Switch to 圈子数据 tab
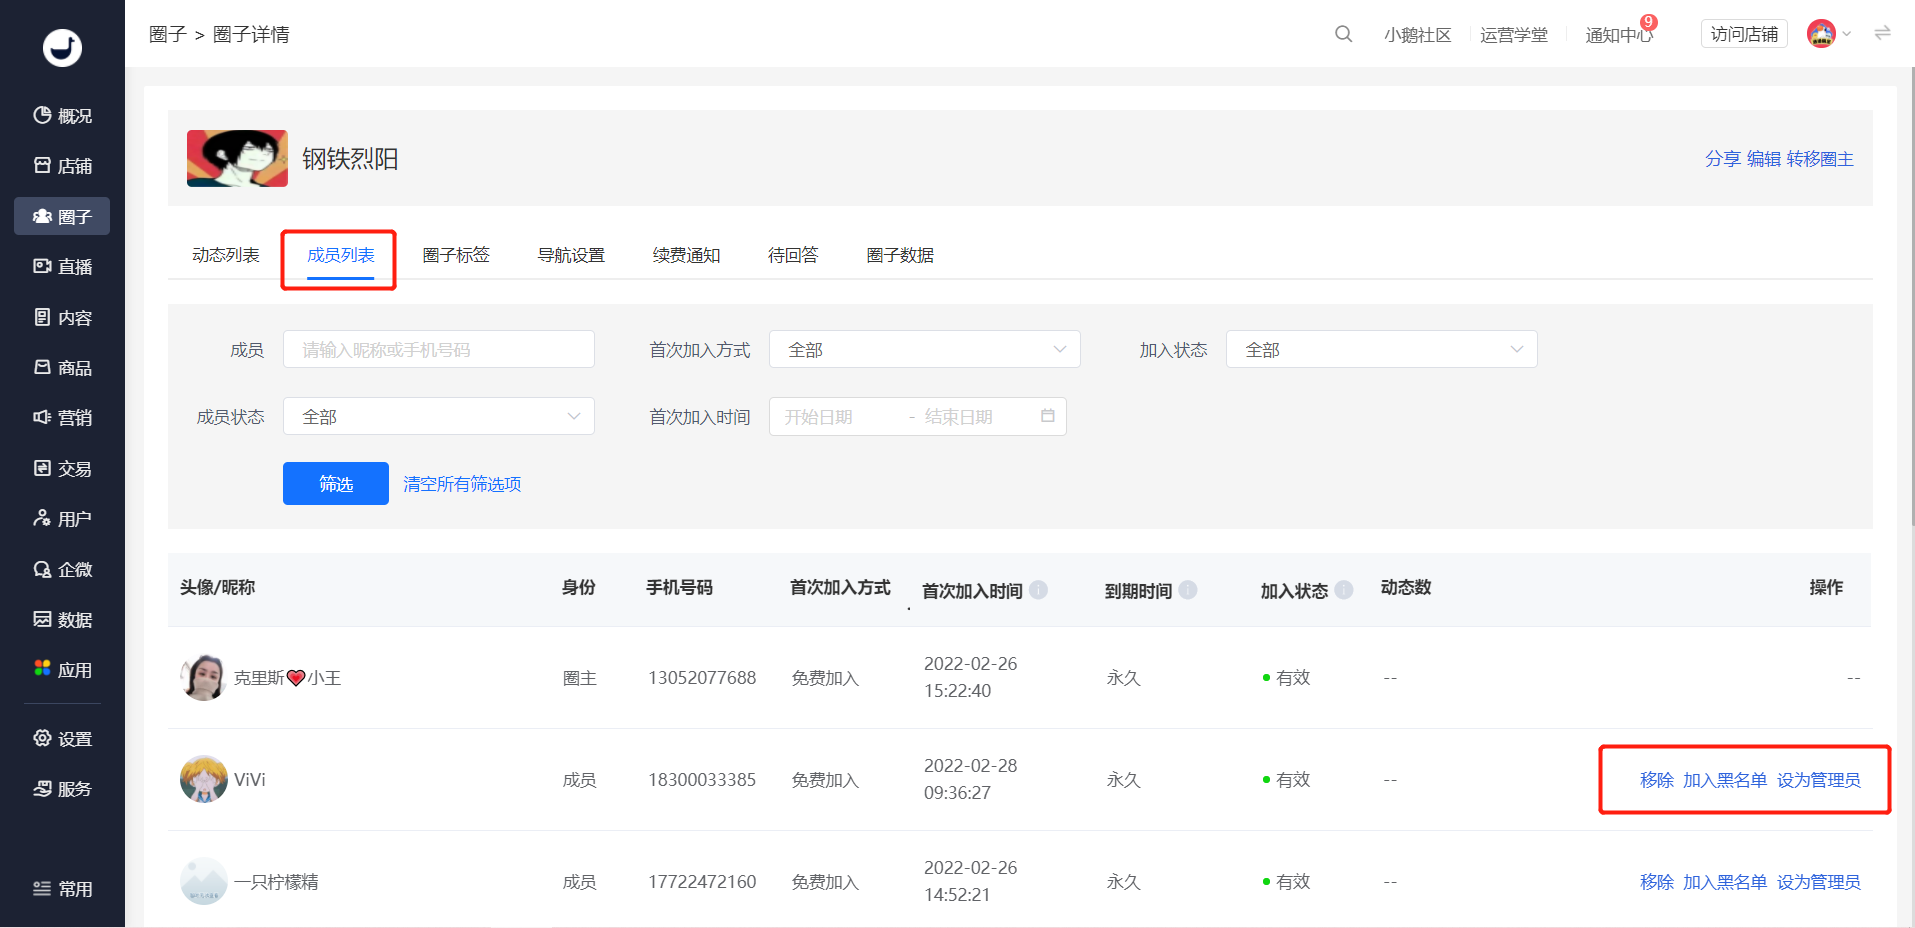This screenshot has width=1915, height=928. 900,255
